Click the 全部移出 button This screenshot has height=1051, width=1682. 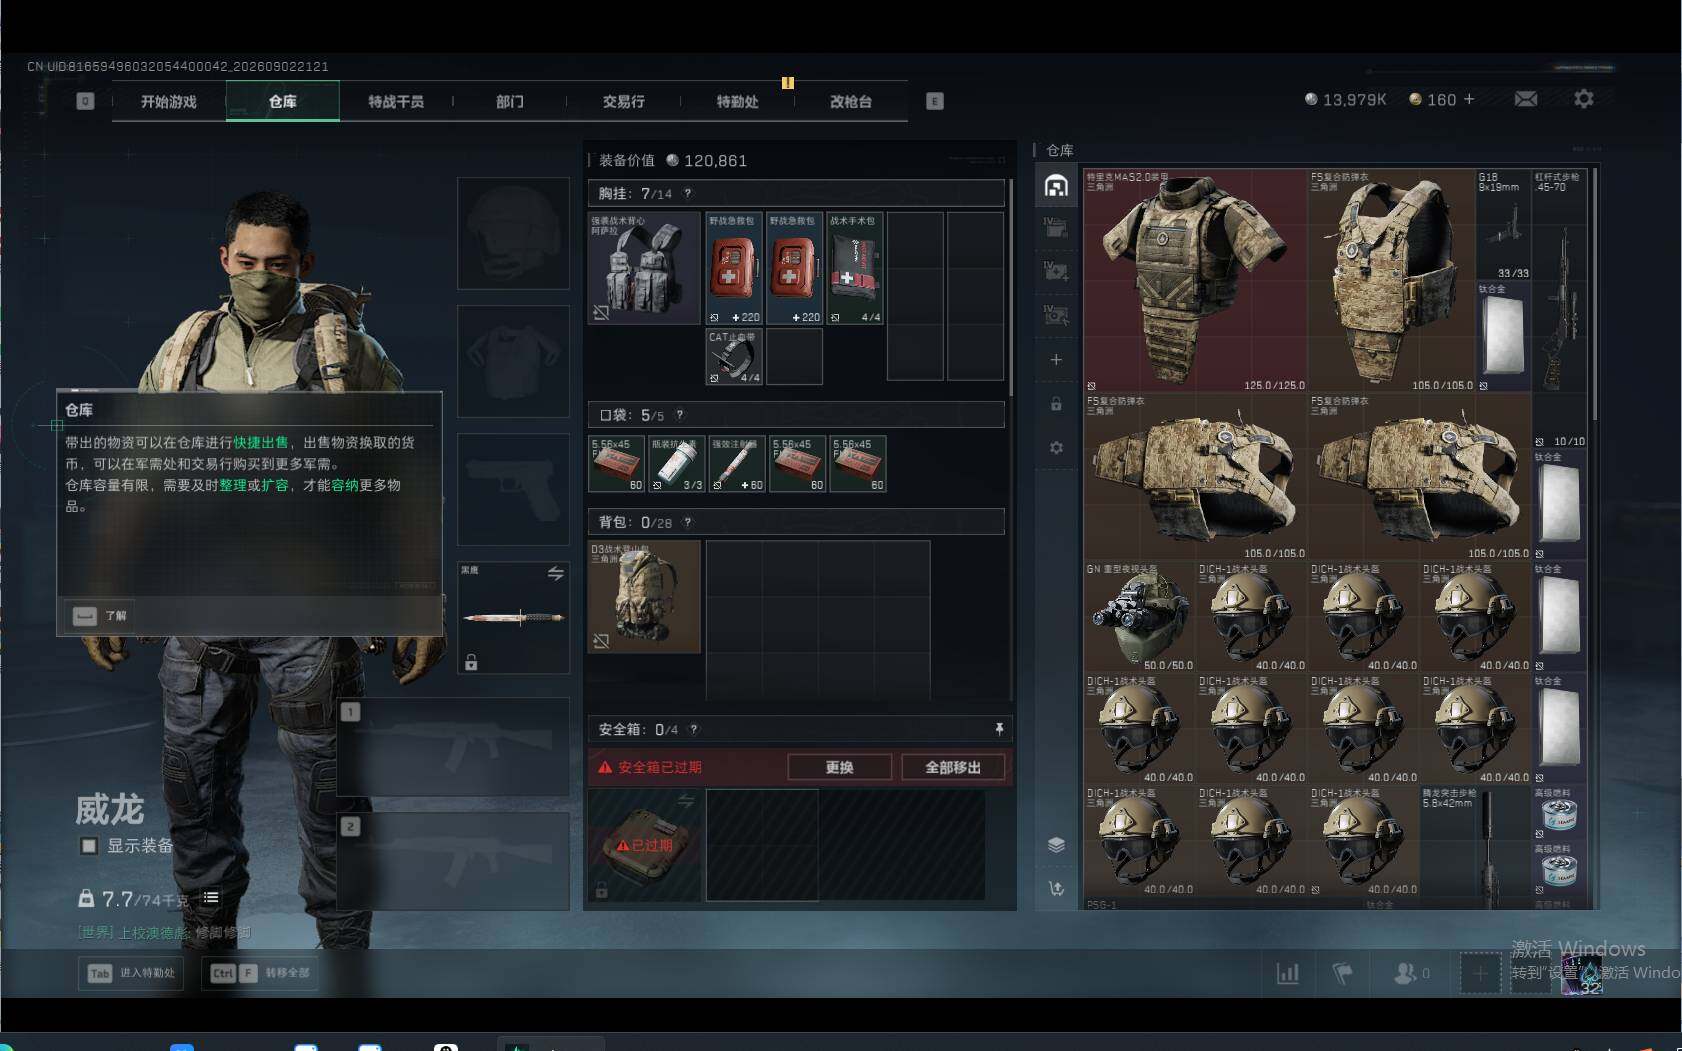953,767
